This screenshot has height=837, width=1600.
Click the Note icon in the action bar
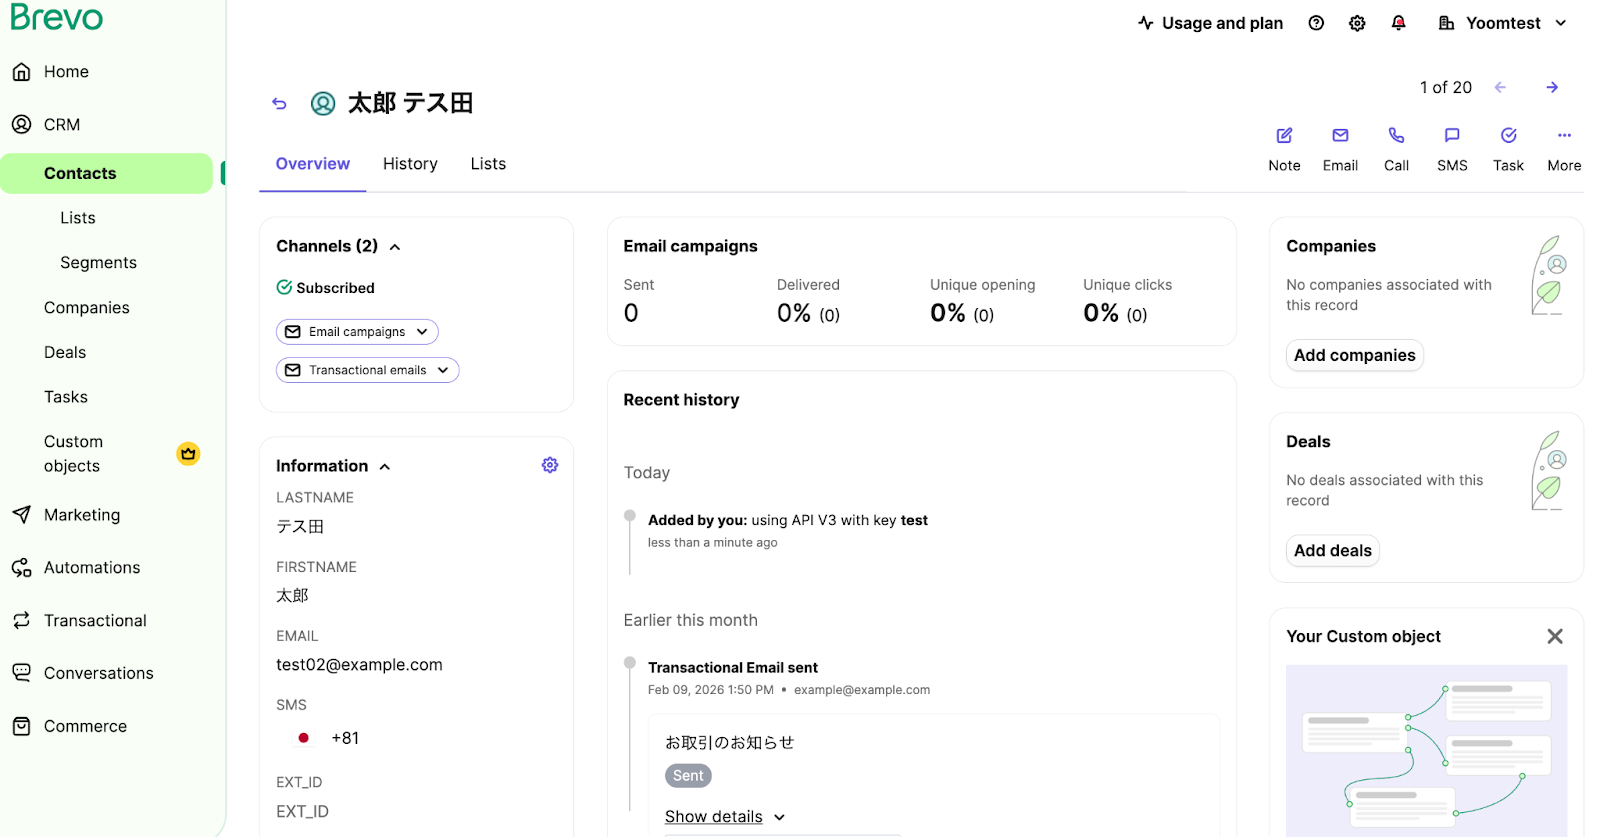(1284, 136)
